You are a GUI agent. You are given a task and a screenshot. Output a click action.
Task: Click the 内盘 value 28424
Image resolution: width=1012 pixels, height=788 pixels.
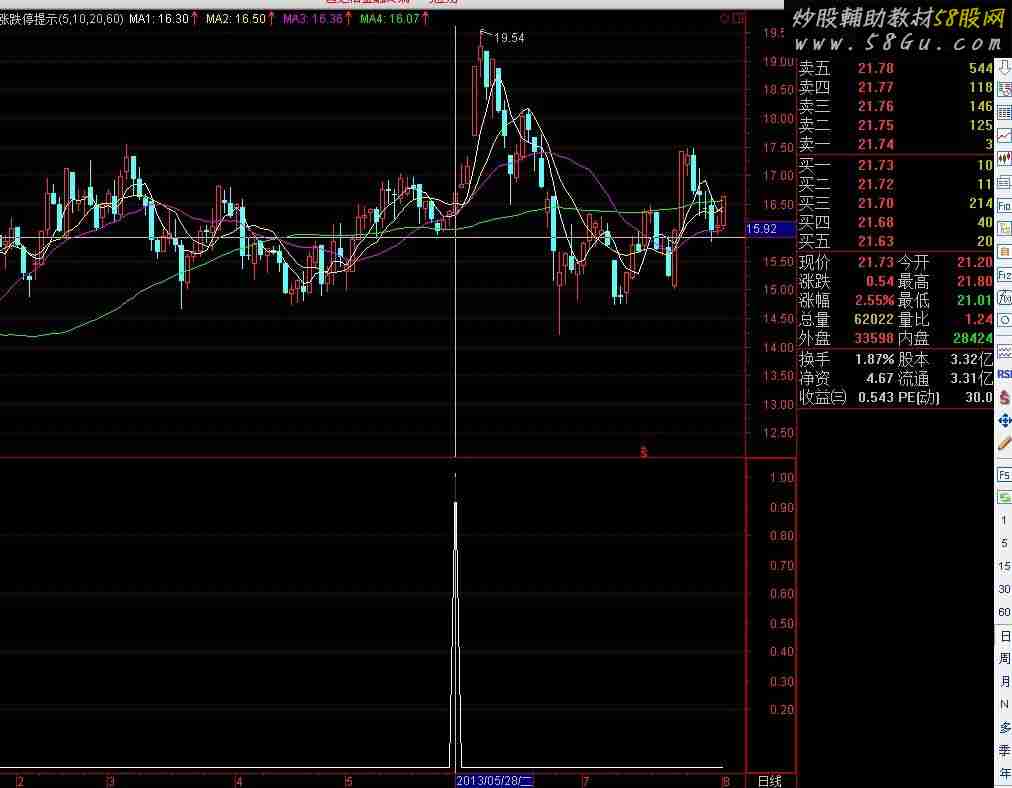(x=973, y=338)
